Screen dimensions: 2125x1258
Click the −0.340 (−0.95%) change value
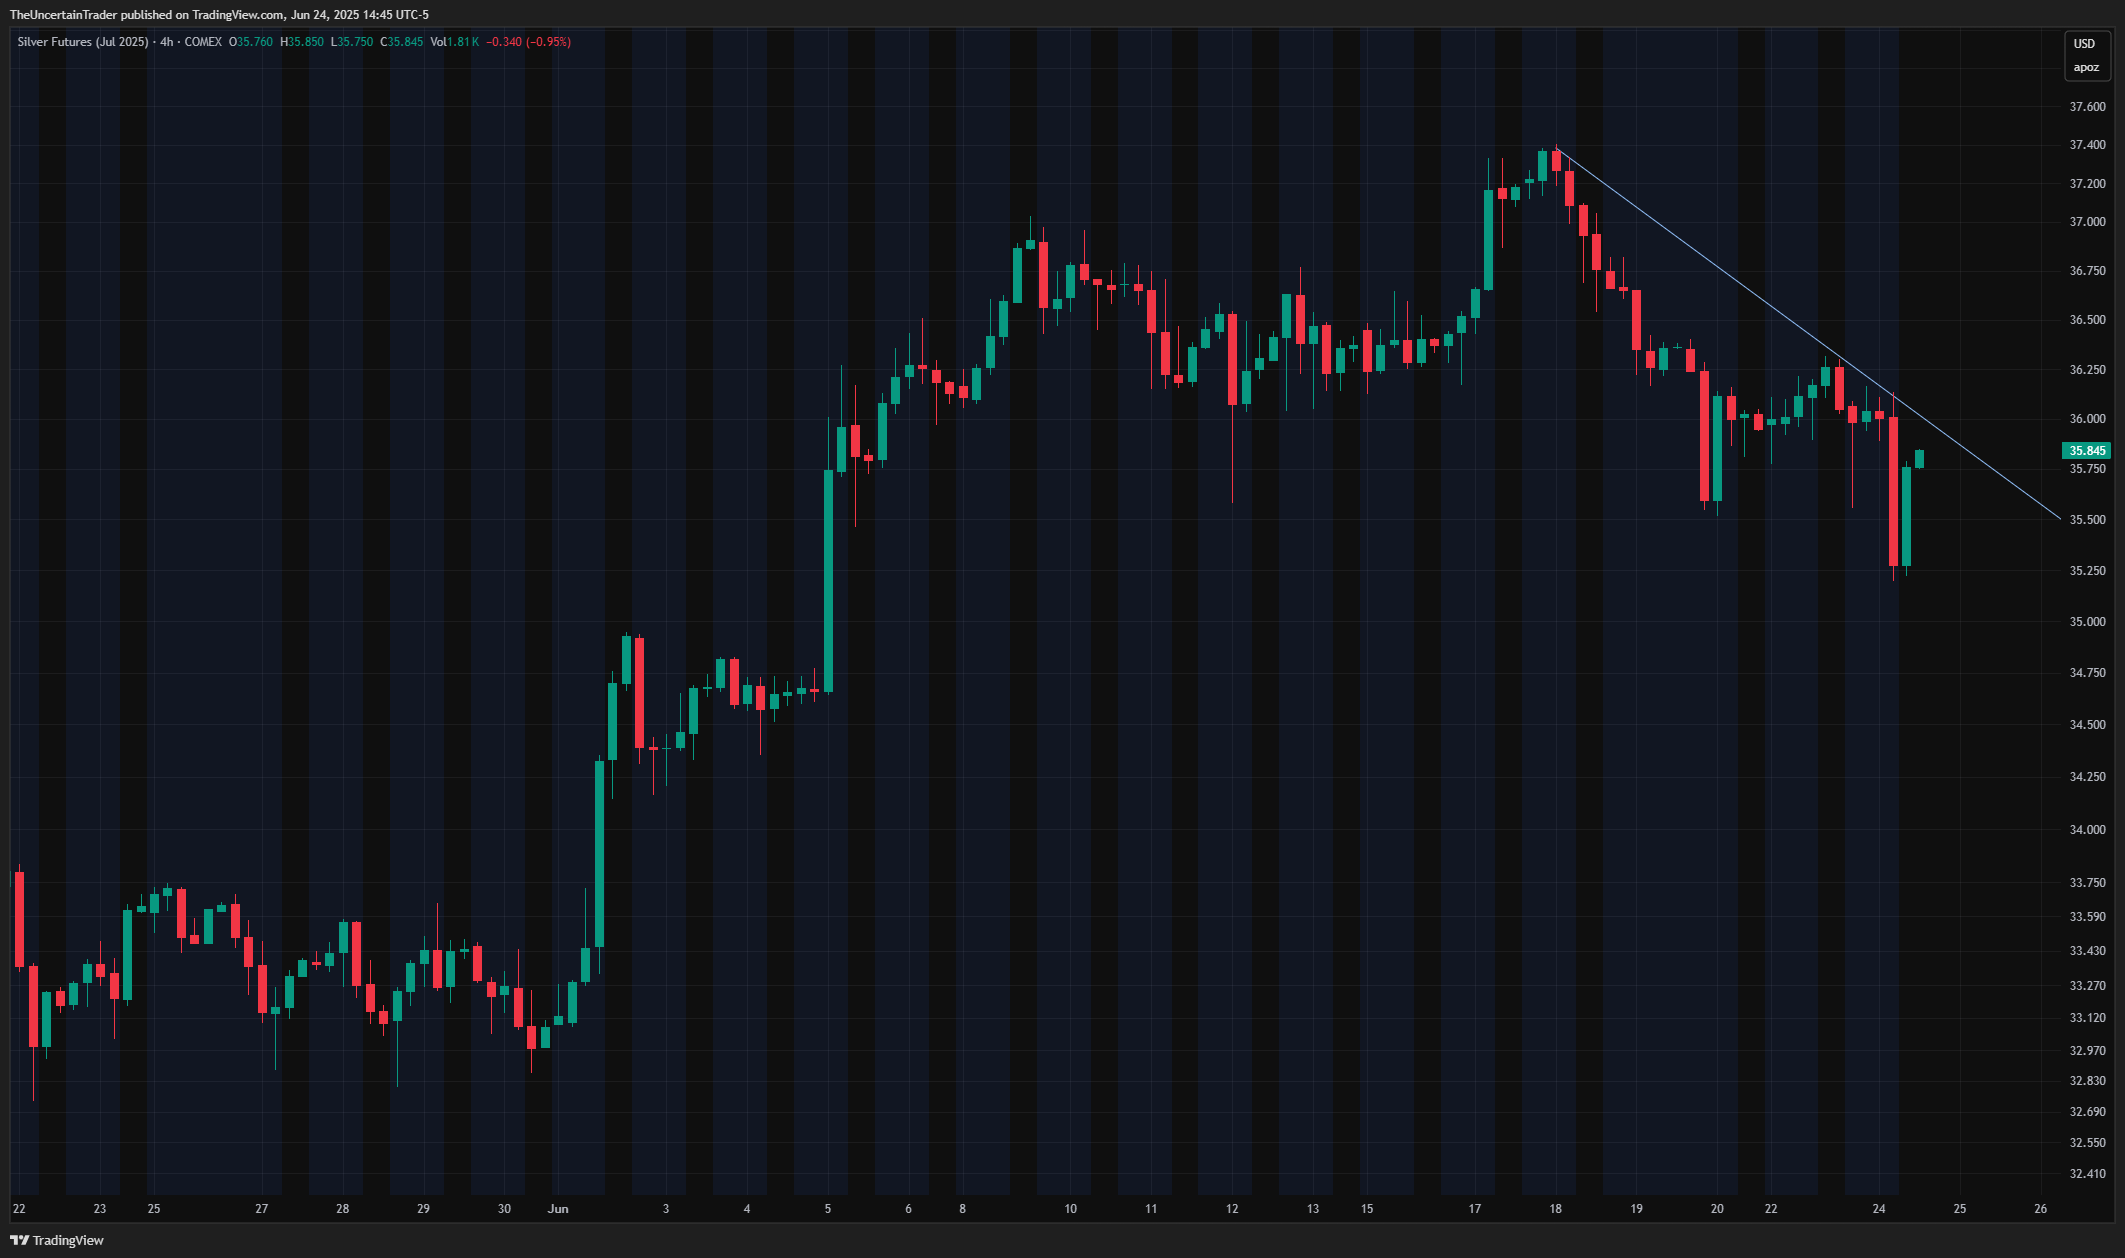528,42
